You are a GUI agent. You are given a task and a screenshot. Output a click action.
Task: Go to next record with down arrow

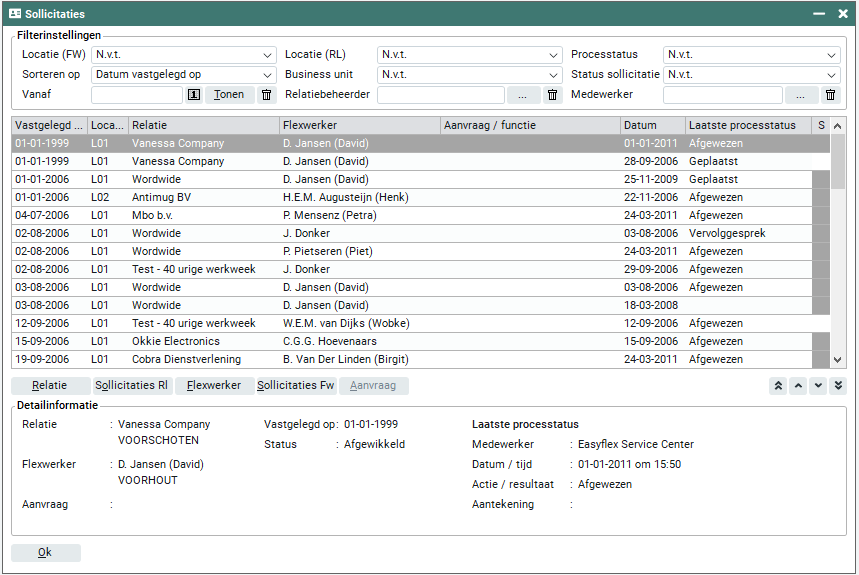(818, 386)
